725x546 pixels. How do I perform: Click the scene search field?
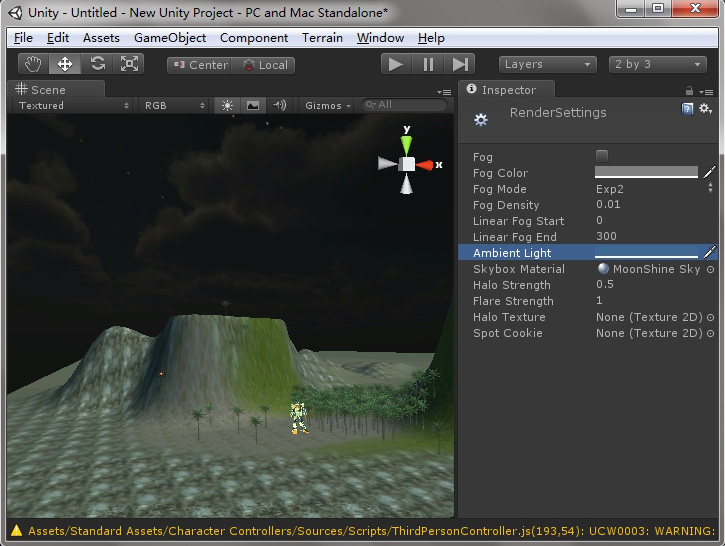405,105
